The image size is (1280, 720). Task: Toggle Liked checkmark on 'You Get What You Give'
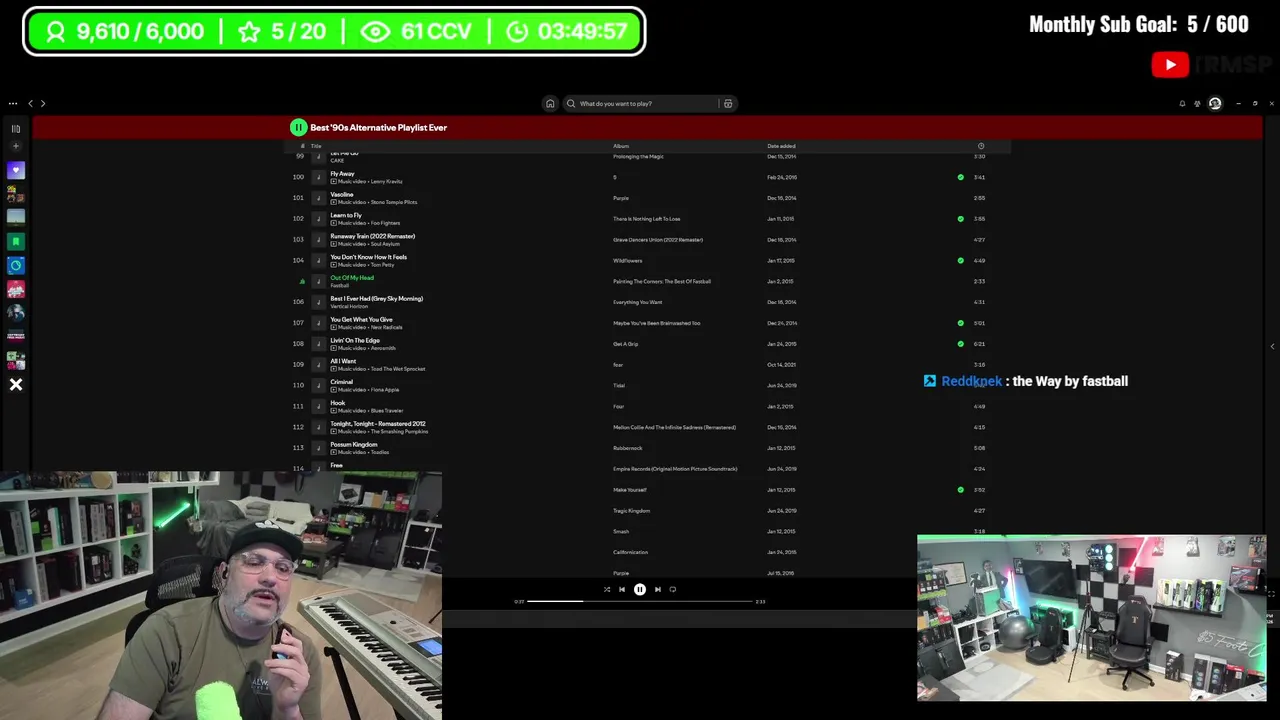click(960, 323)
